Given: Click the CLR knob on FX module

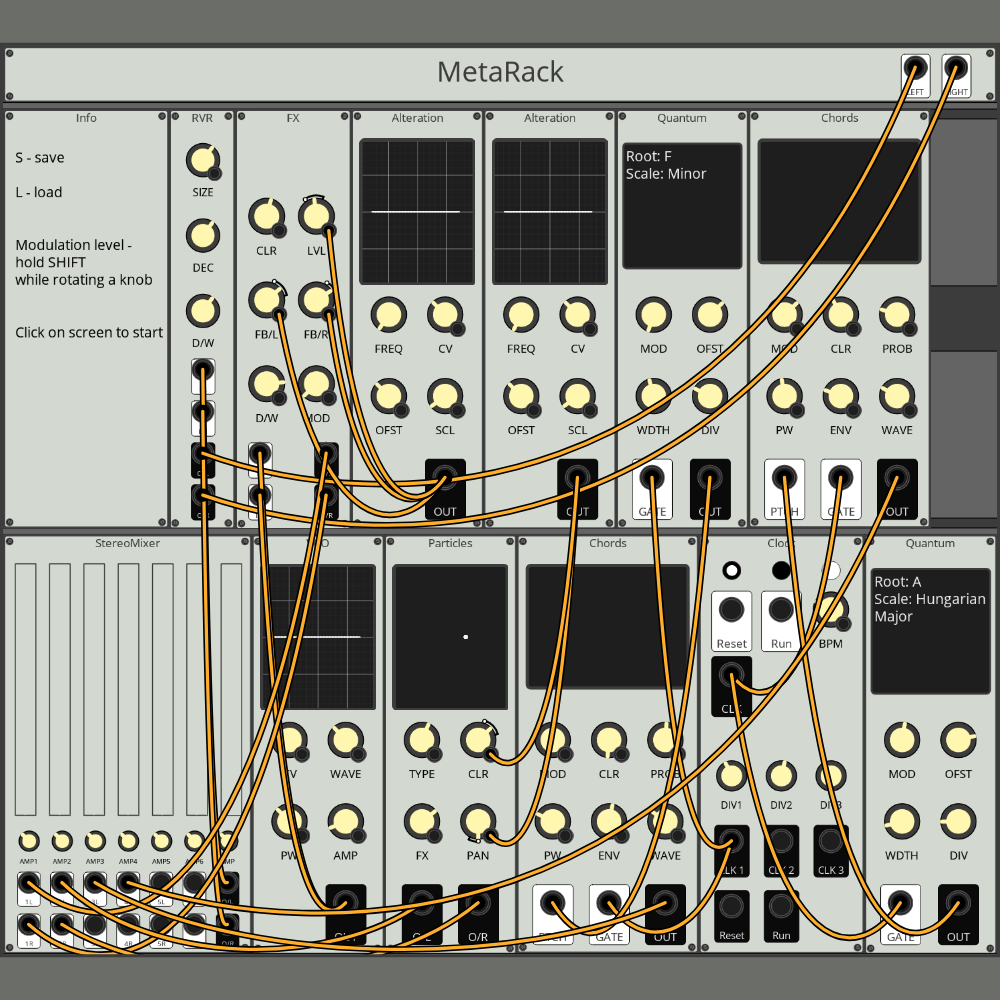Looking at the screenshot, I should [265, 216].
